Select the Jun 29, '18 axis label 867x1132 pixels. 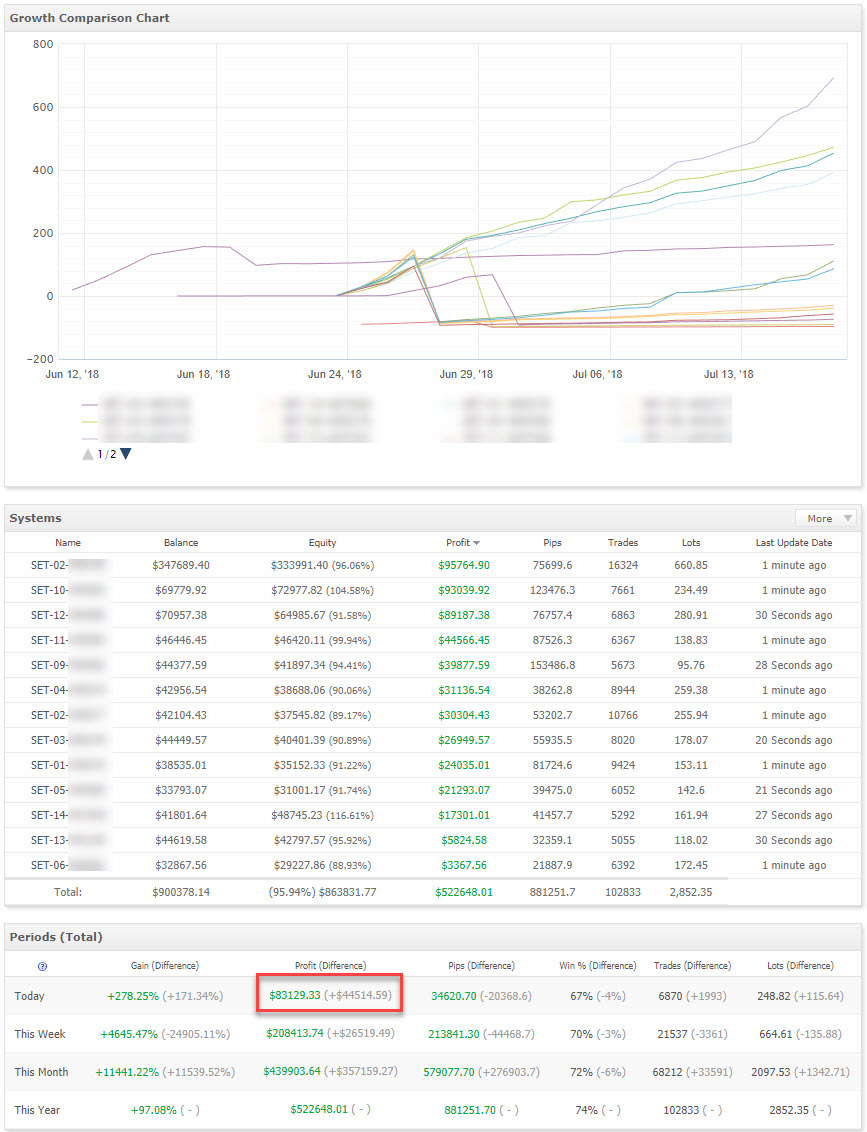click(x=466, y=374)
